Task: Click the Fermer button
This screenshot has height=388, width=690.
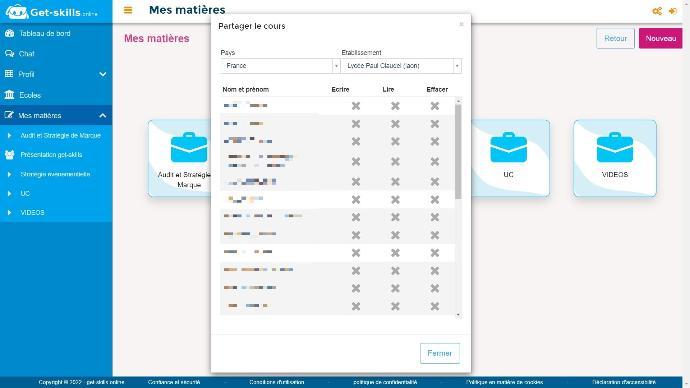Action: (x=440, y=353)
